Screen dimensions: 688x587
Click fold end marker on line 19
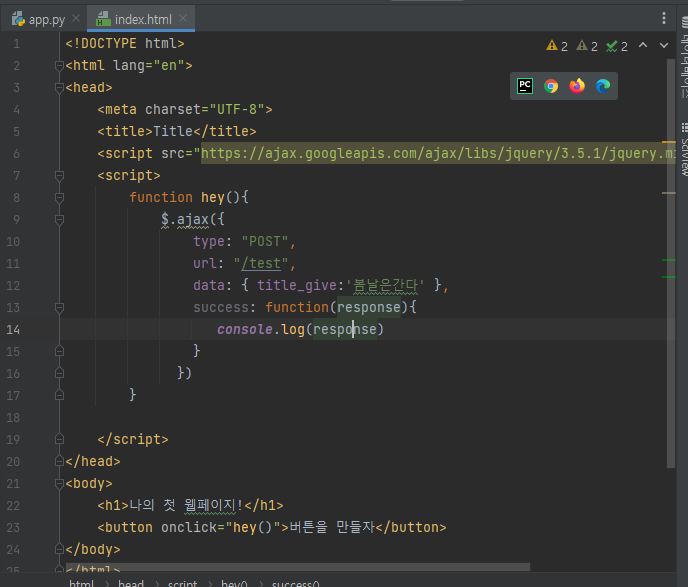[59, 439]
